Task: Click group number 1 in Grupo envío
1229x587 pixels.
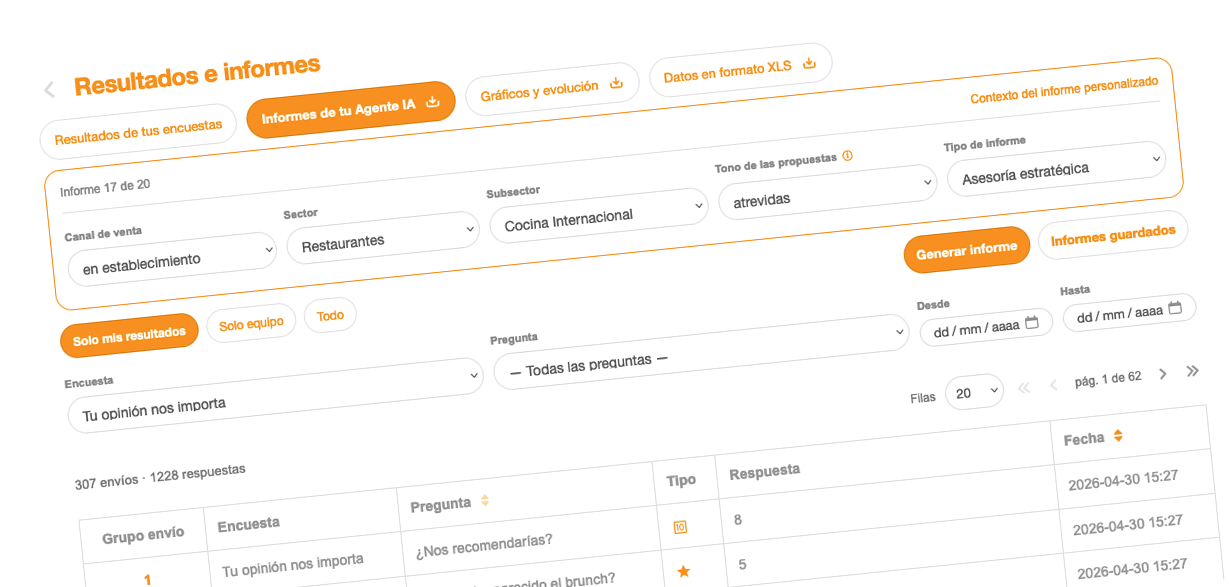Action: [147, 579]
